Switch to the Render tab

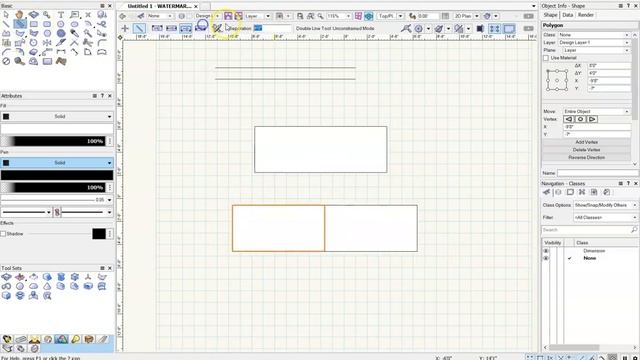pyautogui.click(x=586, y=15)
